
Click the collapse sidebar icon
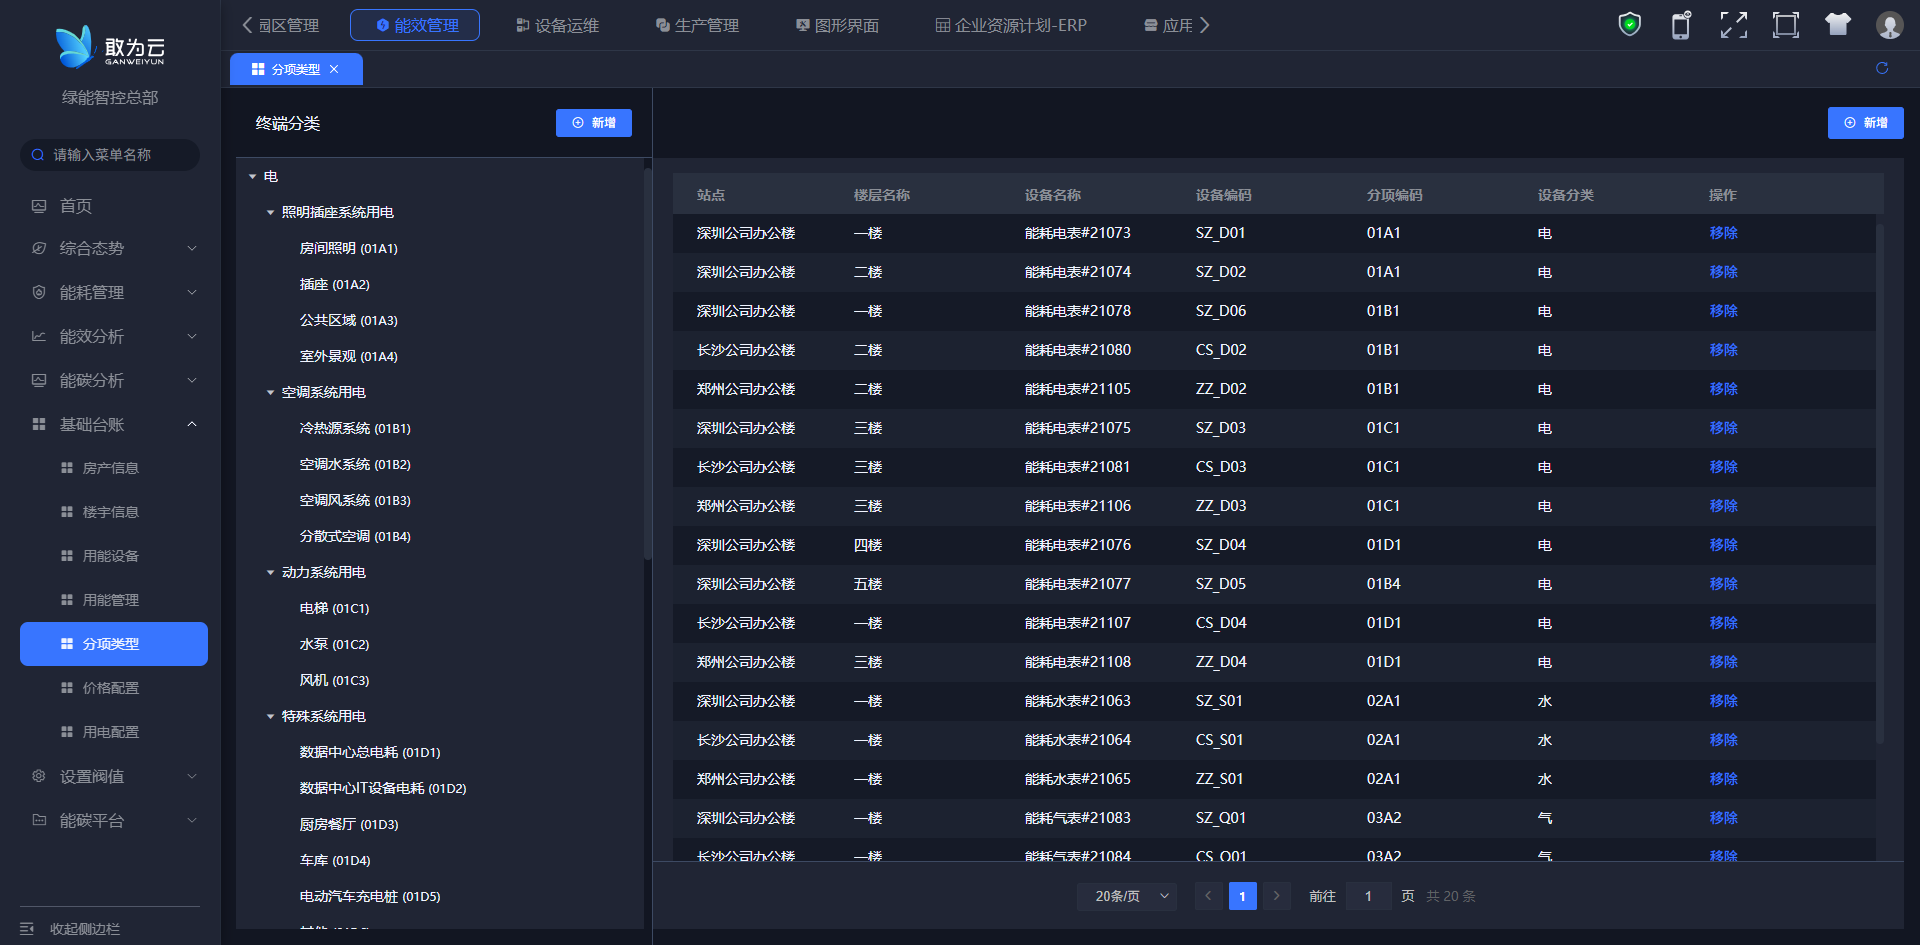28,928
